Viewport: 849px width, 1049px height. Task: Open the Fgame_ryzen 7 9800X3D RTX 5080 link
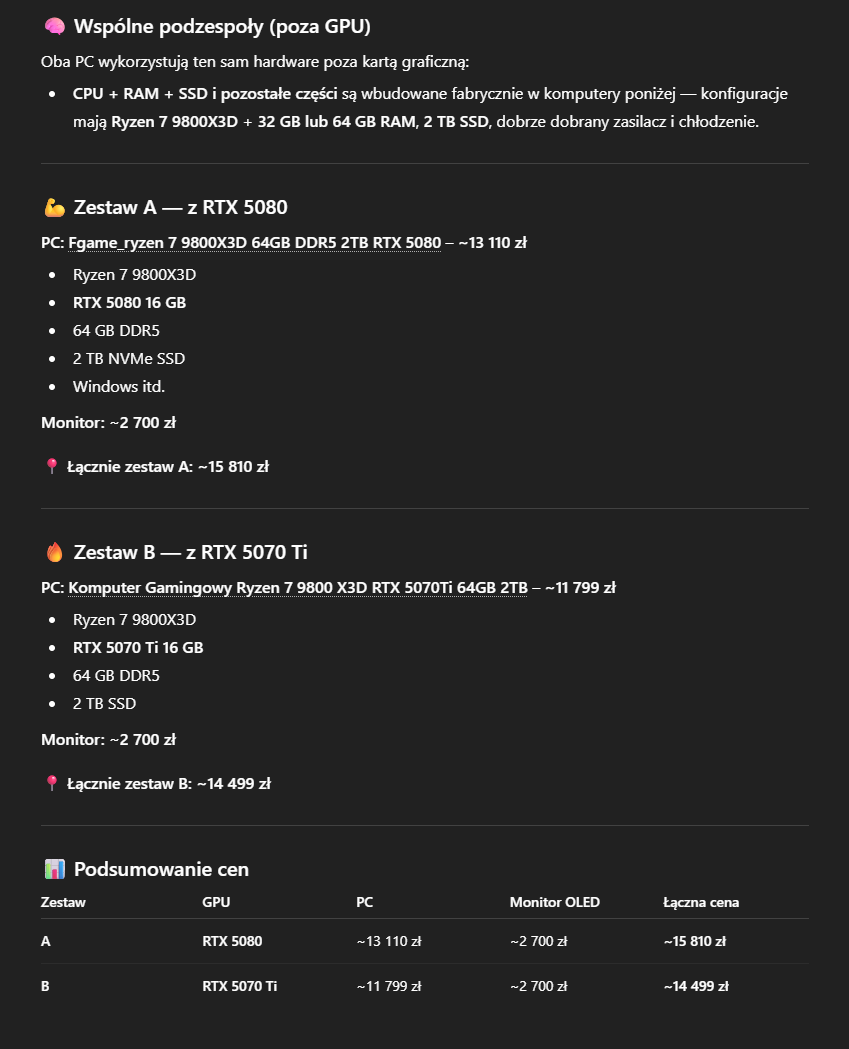tap(254, 242)
